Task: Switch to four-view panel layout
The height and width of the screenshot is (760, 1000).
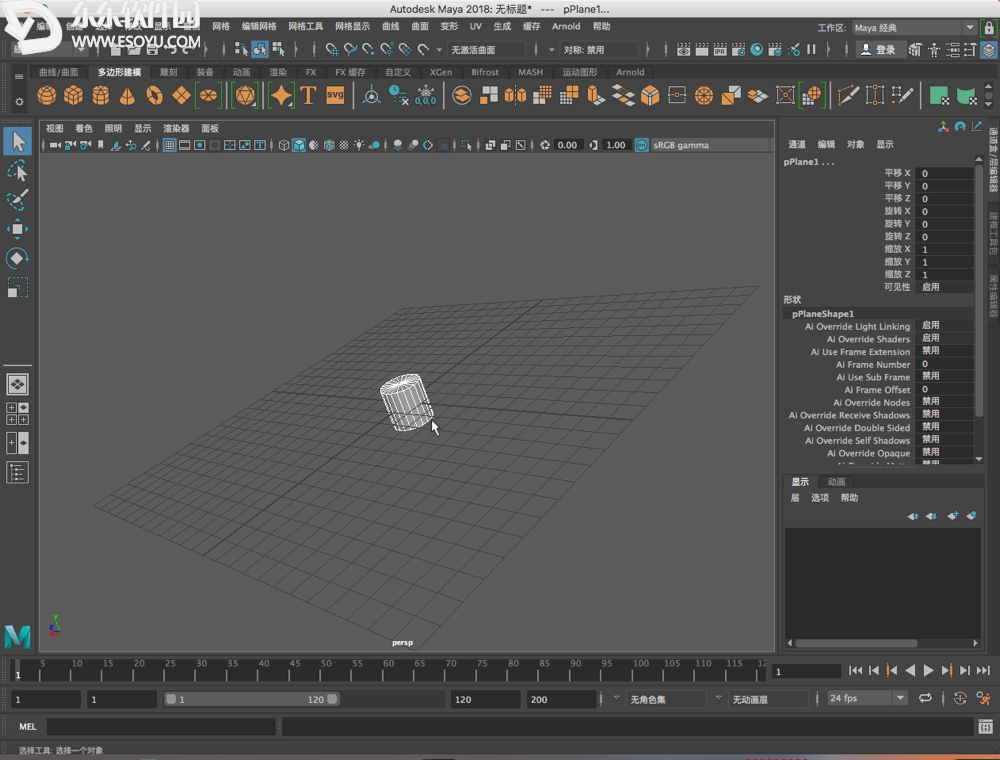Action: (17, 413)
